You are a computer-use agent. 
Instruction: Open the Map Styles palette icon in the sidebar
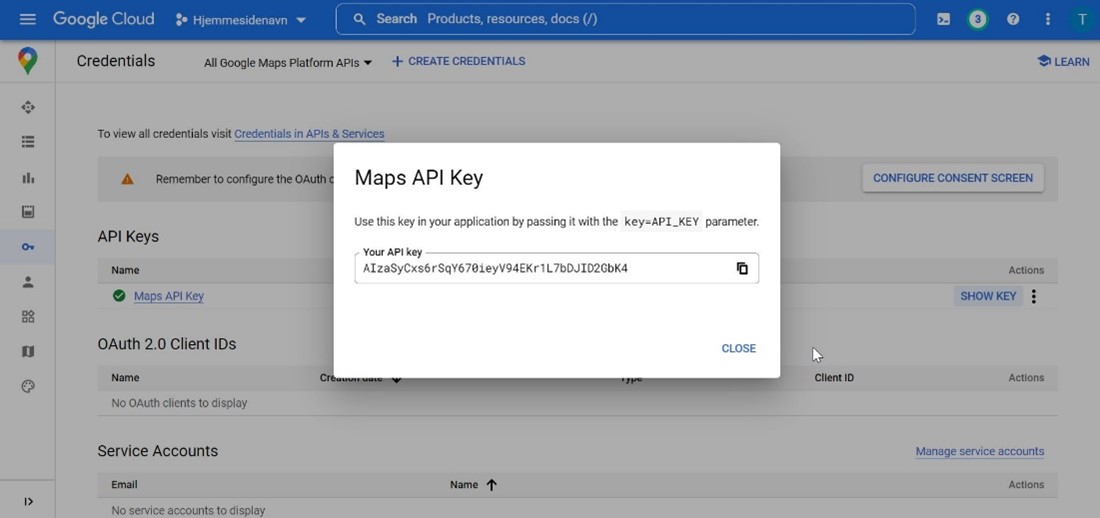click(27, 386)
